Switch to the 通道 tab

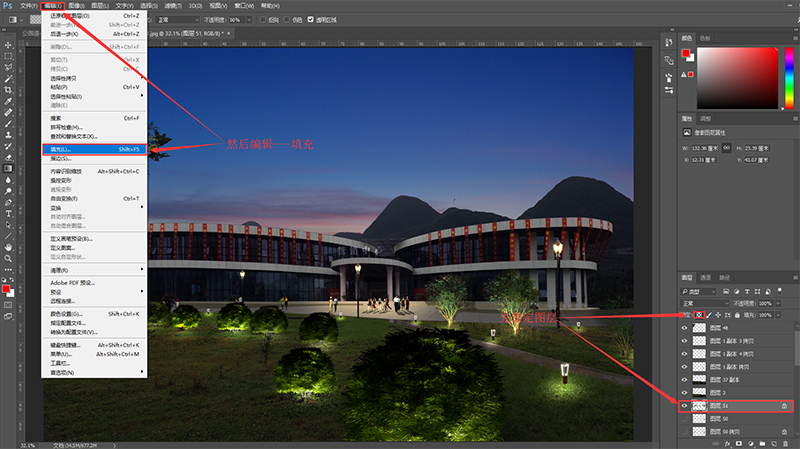(x=706, y=277)
